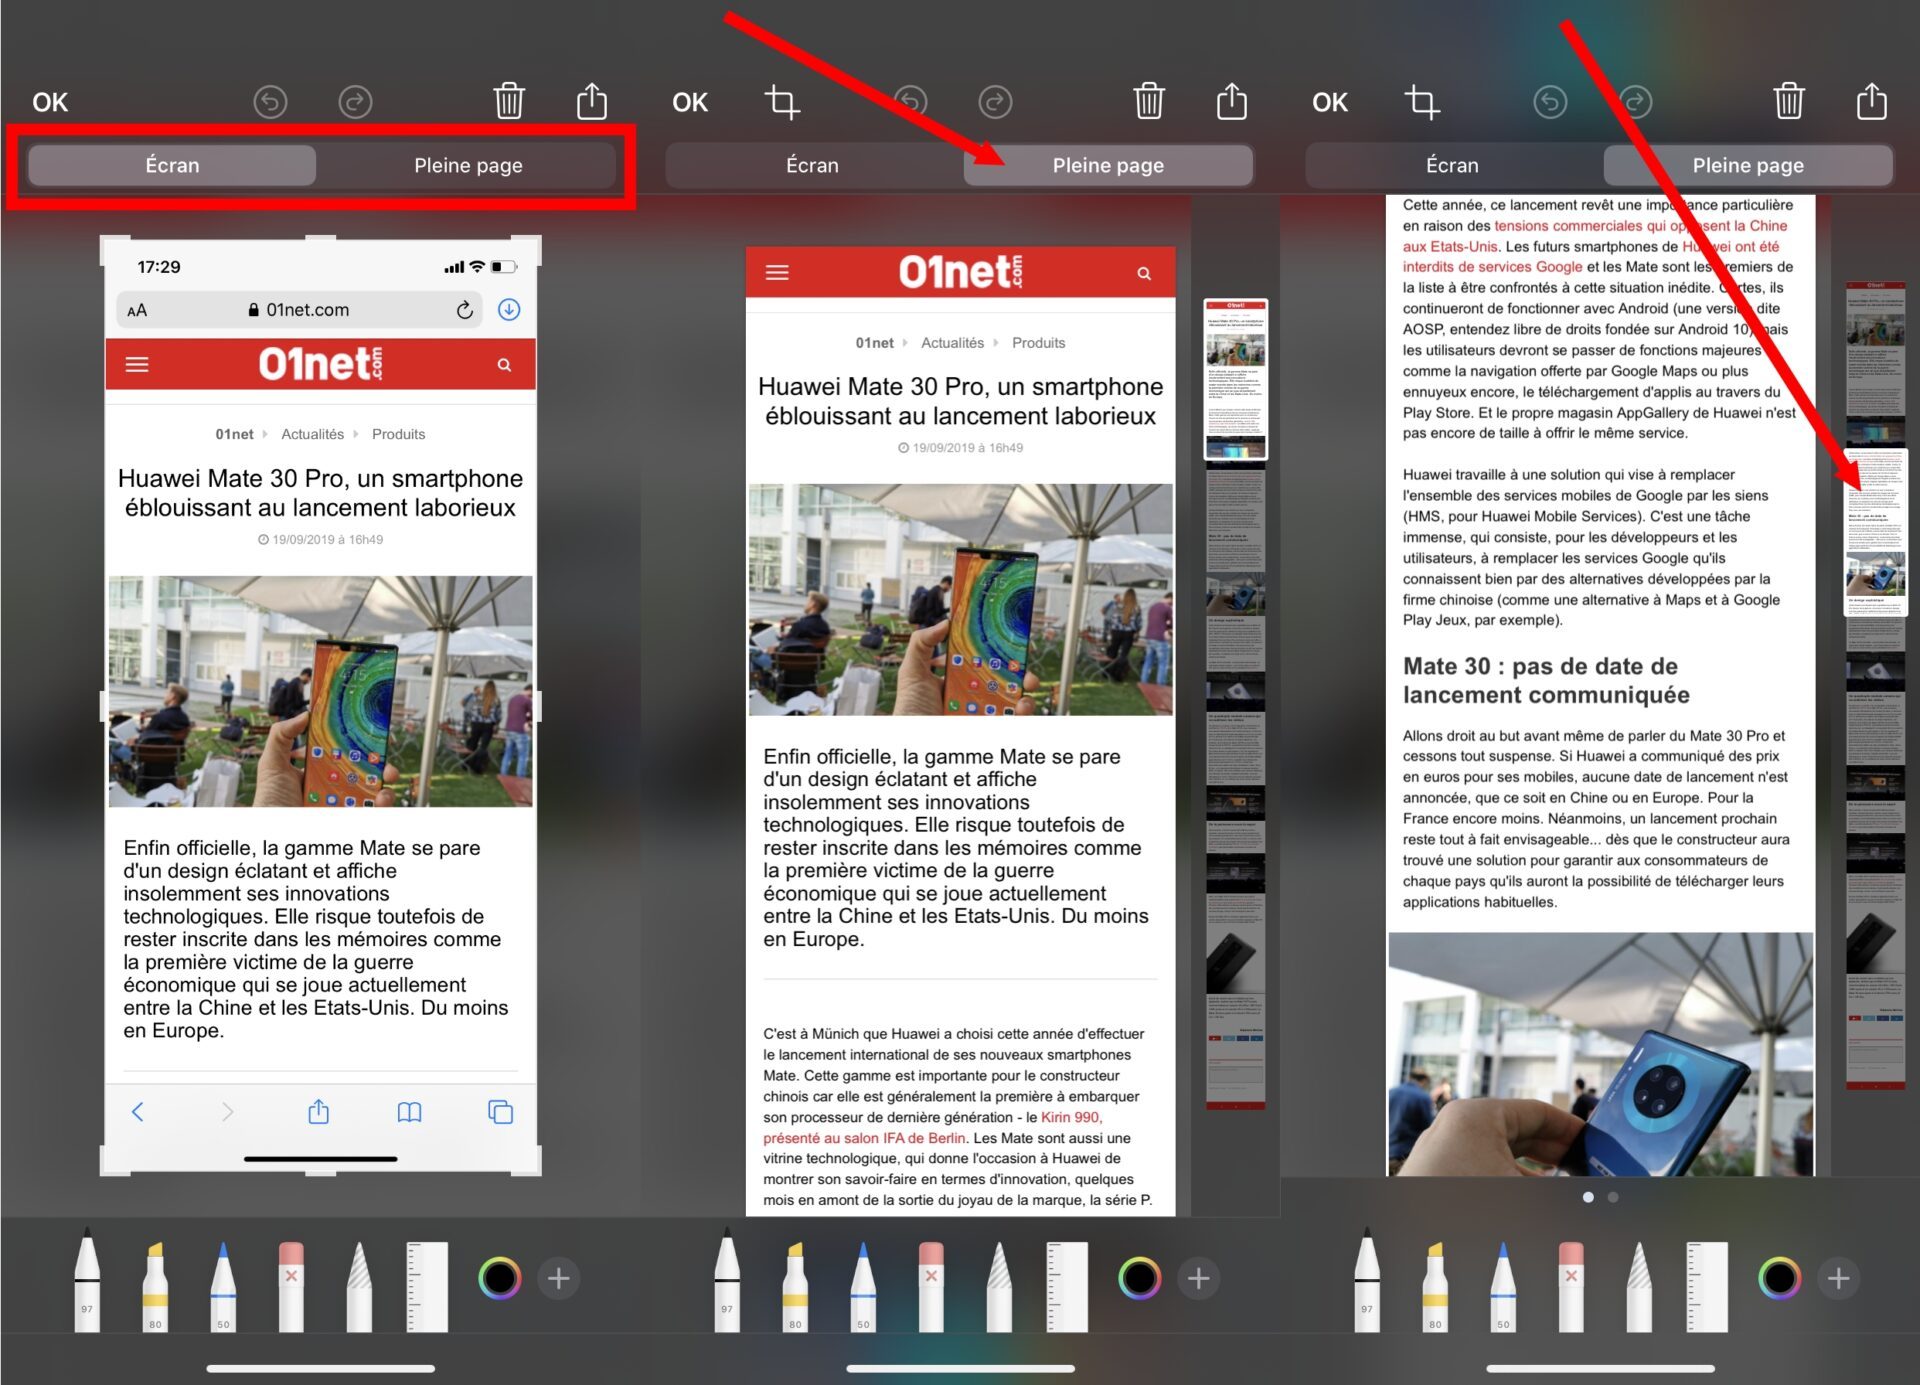The image size is (1920, 1385).
Task: Open the color wheel in the right editor
Action: pyautogui.click(x=1780, y=1278)
